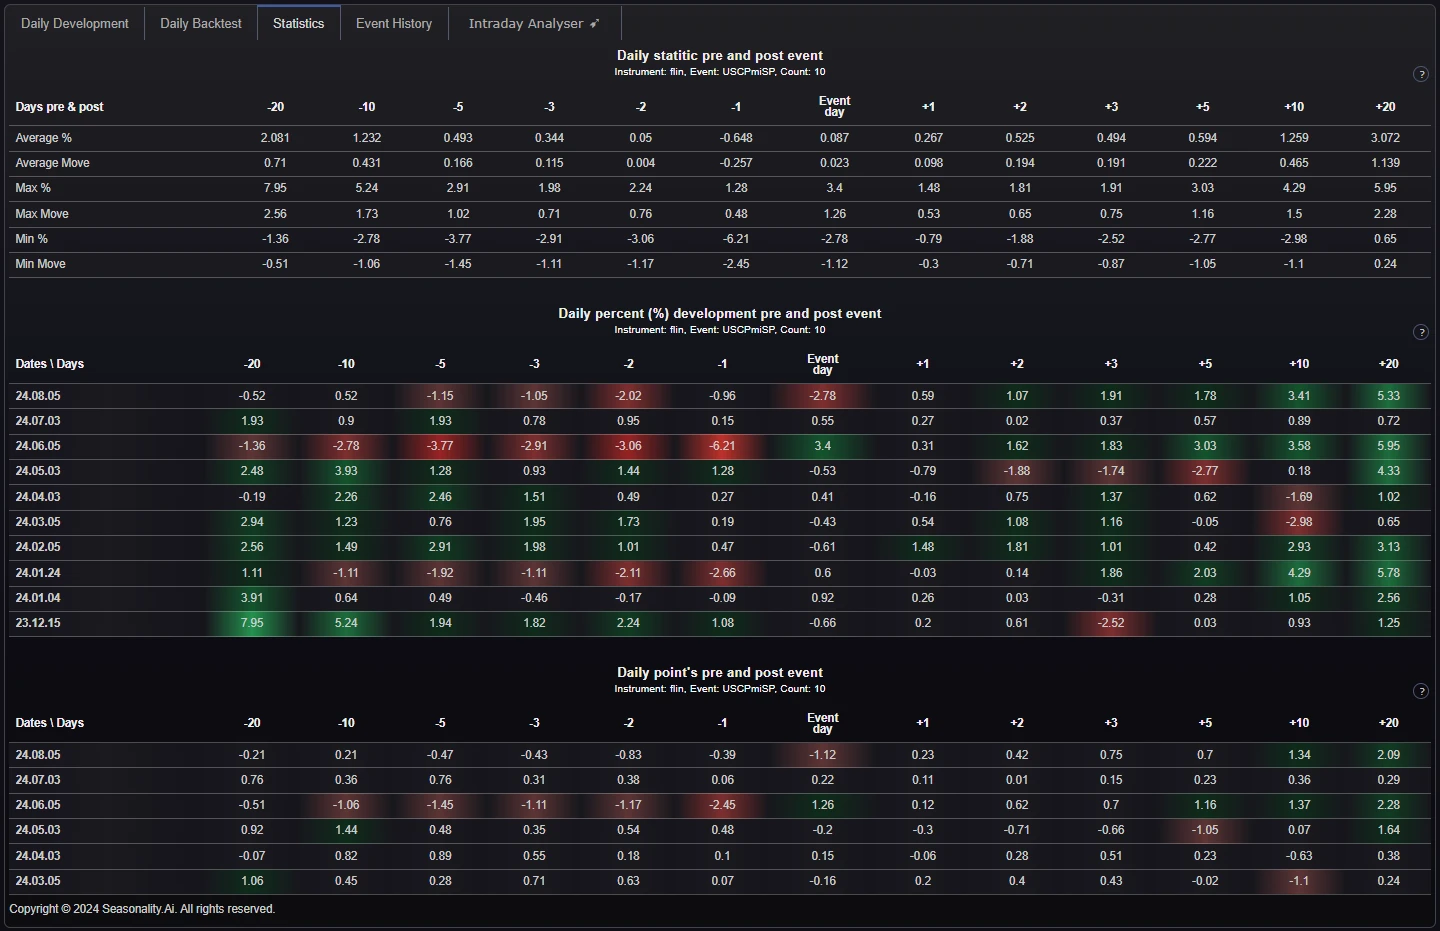Click help icon beside Daily percent development
Screen dimensions: 1440x931
[x=1420, y=332]
